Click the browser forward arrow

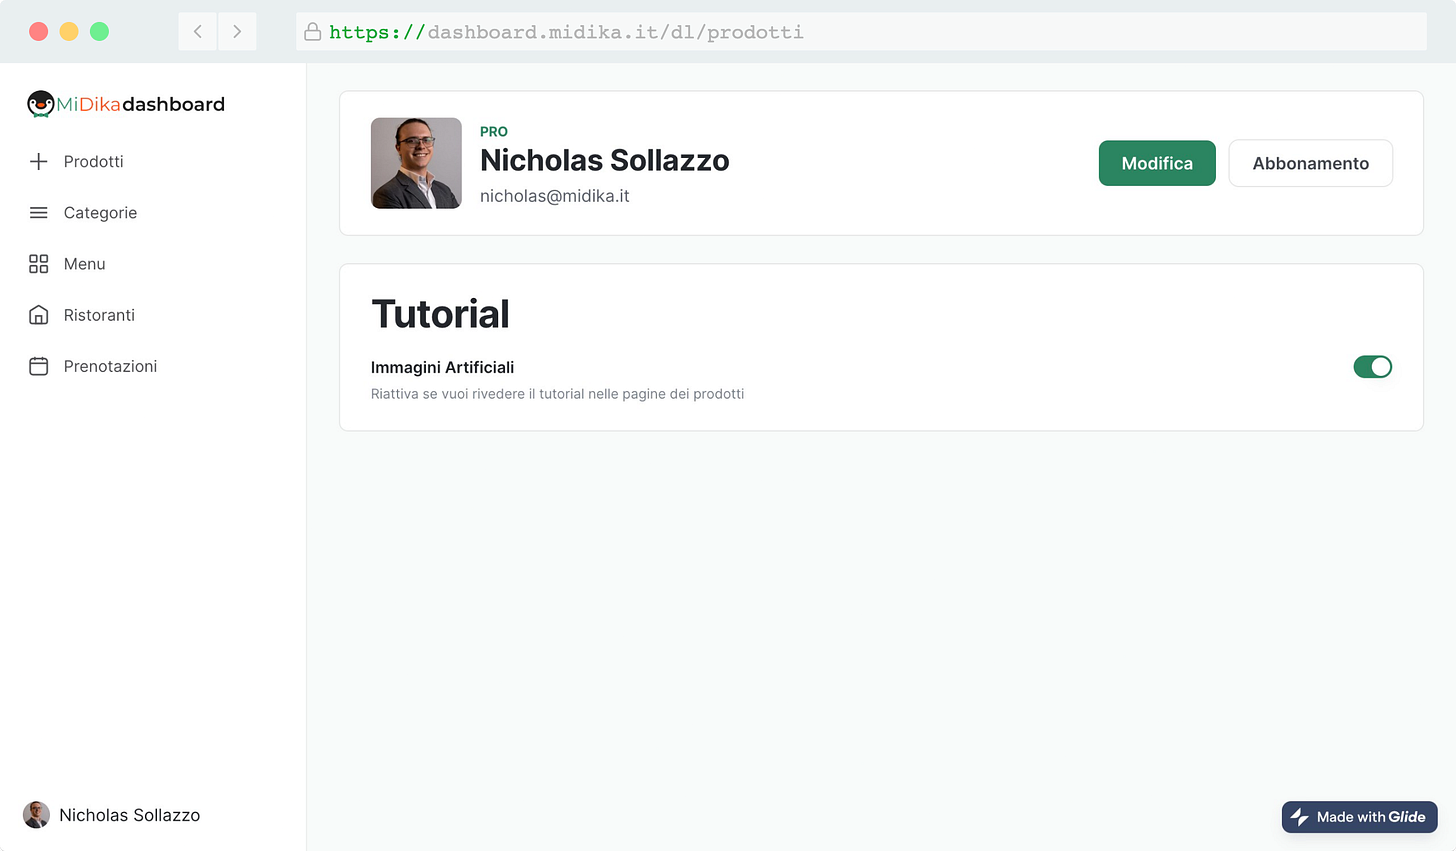click(x=237, y=32)
